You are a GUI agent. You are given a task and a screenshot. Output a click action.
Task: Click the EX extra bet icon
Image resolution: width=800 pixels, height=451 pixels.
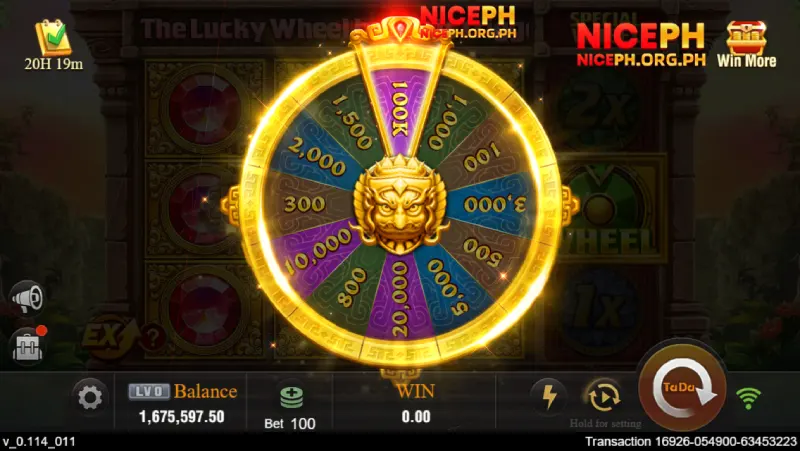click(x=106, y=336)
